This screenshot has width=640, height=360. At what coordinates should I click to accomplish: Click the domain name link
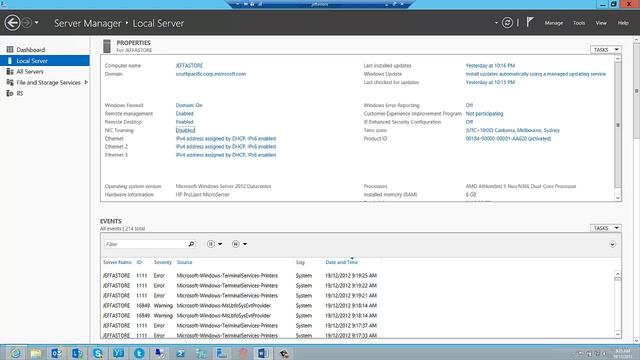pos(211,74)
